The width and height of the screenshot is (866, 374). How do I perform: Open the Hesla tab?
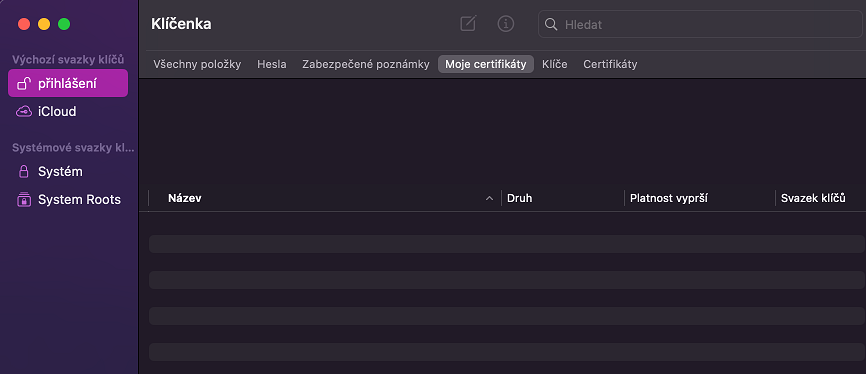pos(272,64)
